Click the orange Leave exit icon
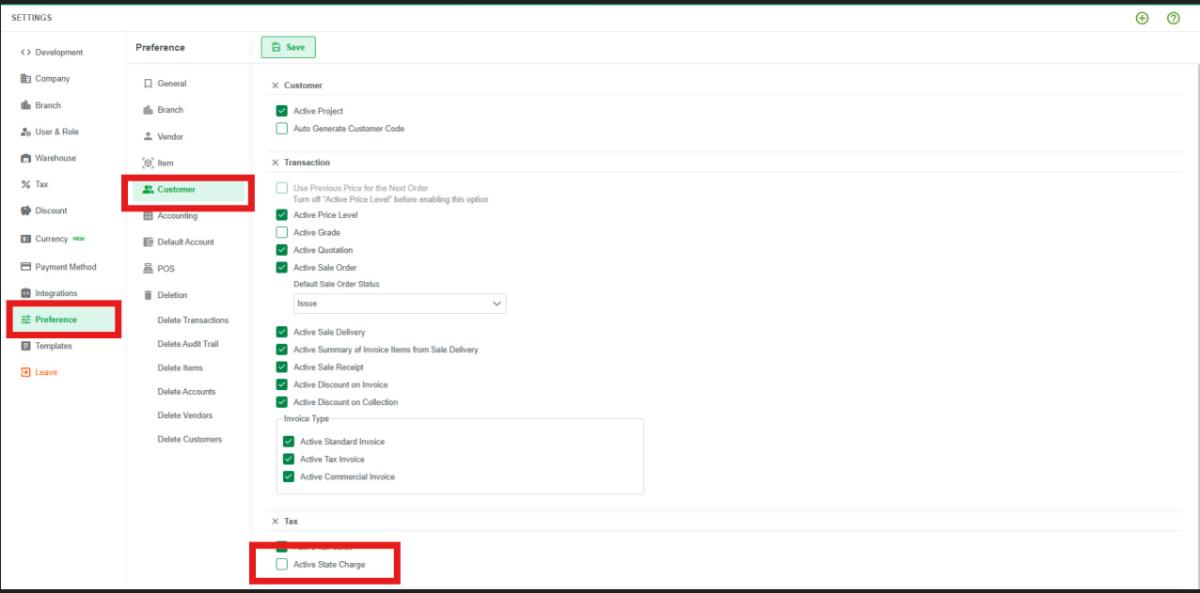 point(26,372)
